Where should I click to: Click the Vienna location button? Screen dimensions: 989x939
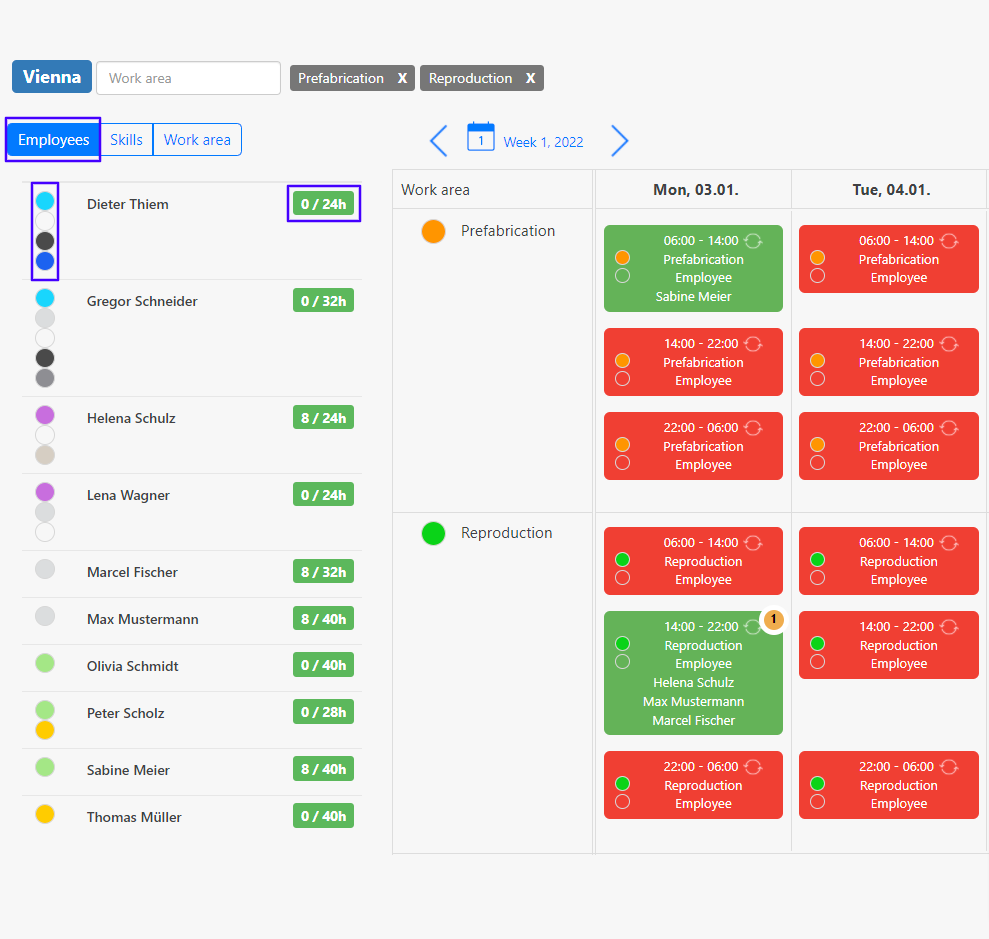[52, 77]
